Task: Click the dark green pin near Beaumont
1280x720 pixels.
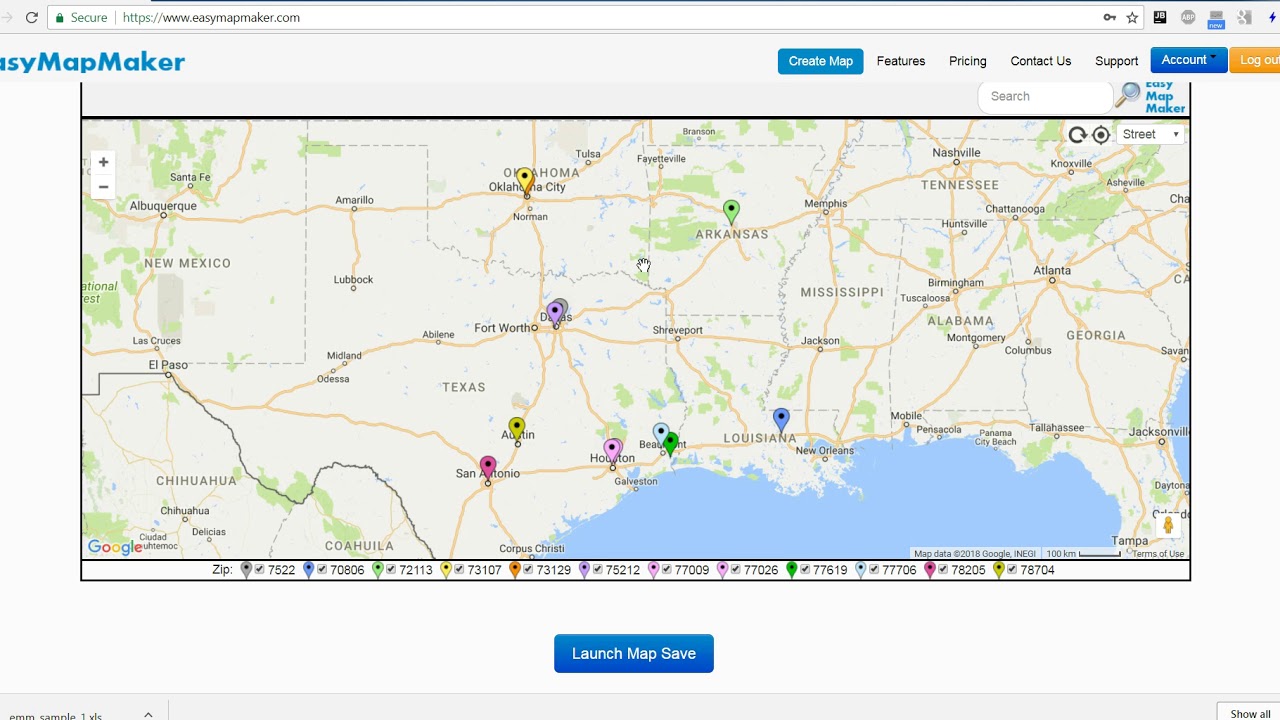Action: coord(671,444)
